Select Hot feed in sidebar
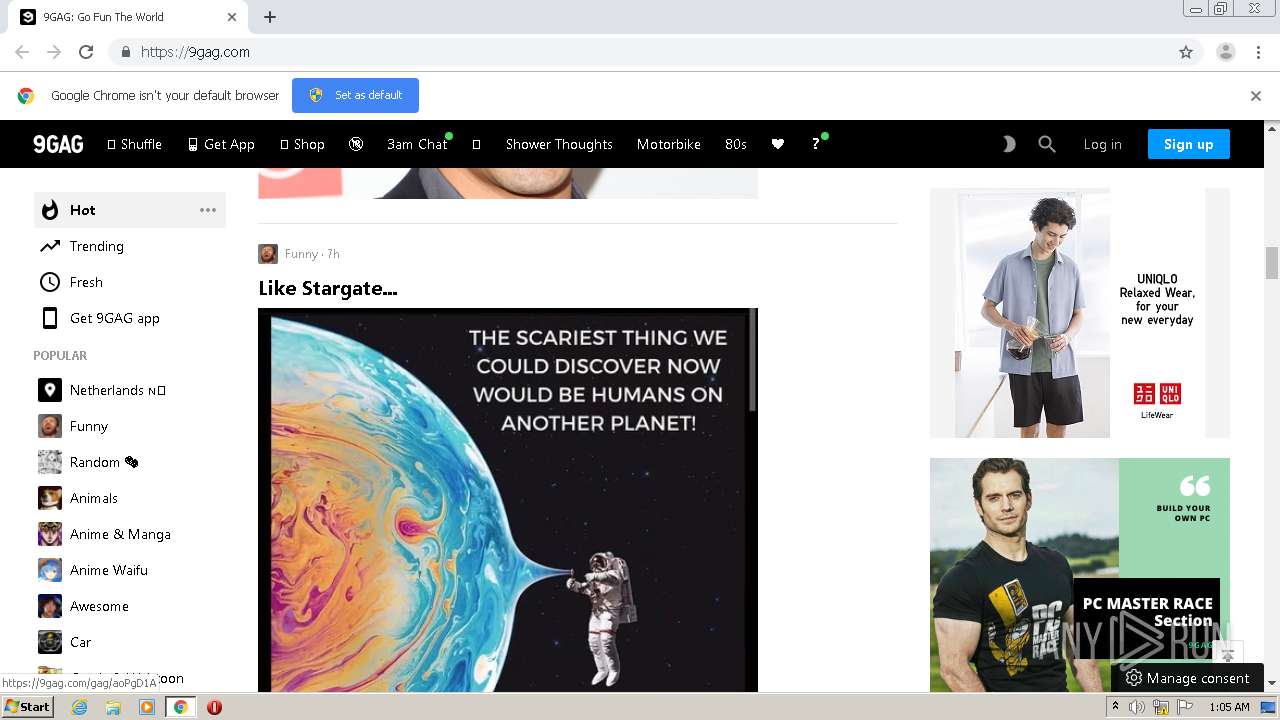Image resolution: width=1280 pixels, height=720 pixels. (130, 210)
